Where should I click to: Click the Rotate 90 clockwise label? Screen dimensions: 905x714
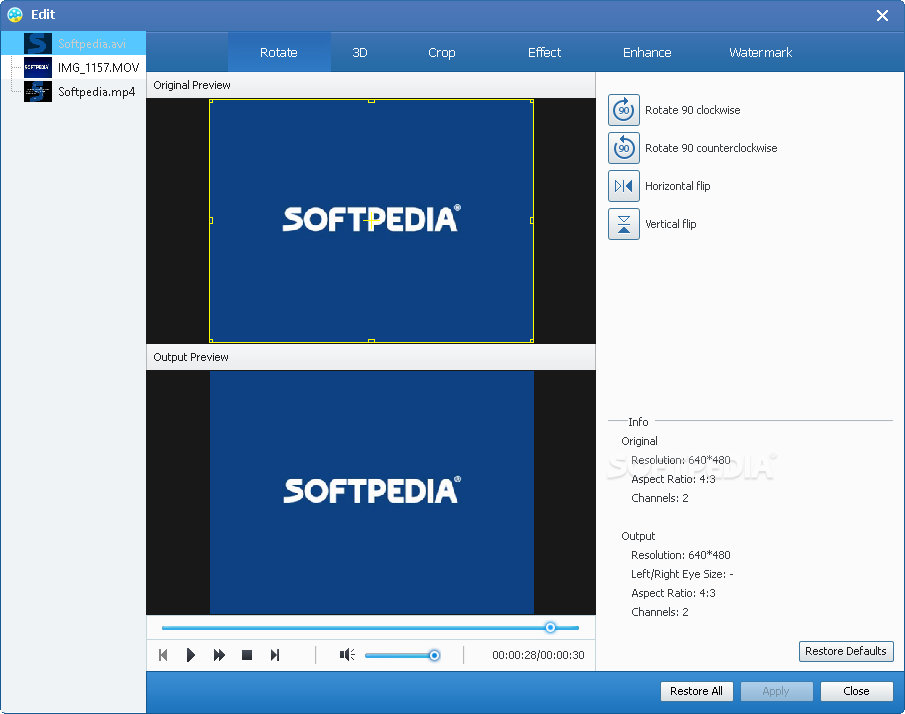pos(693,110)
